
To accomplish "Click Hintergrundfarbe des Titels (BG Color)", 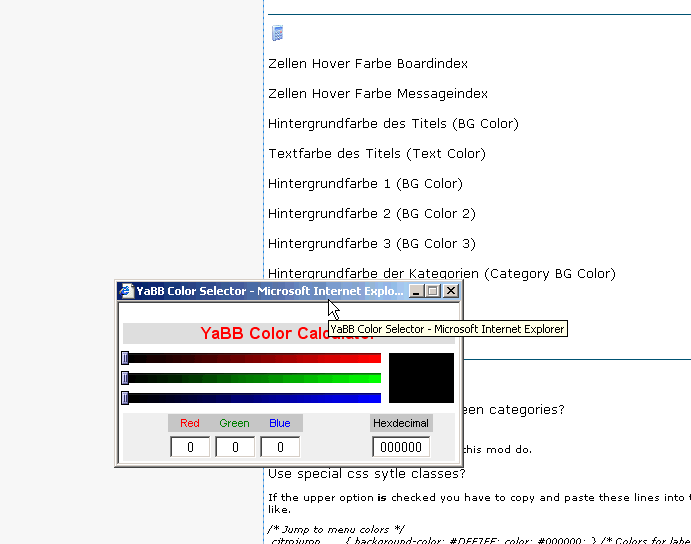I will (x=393, y=124).
